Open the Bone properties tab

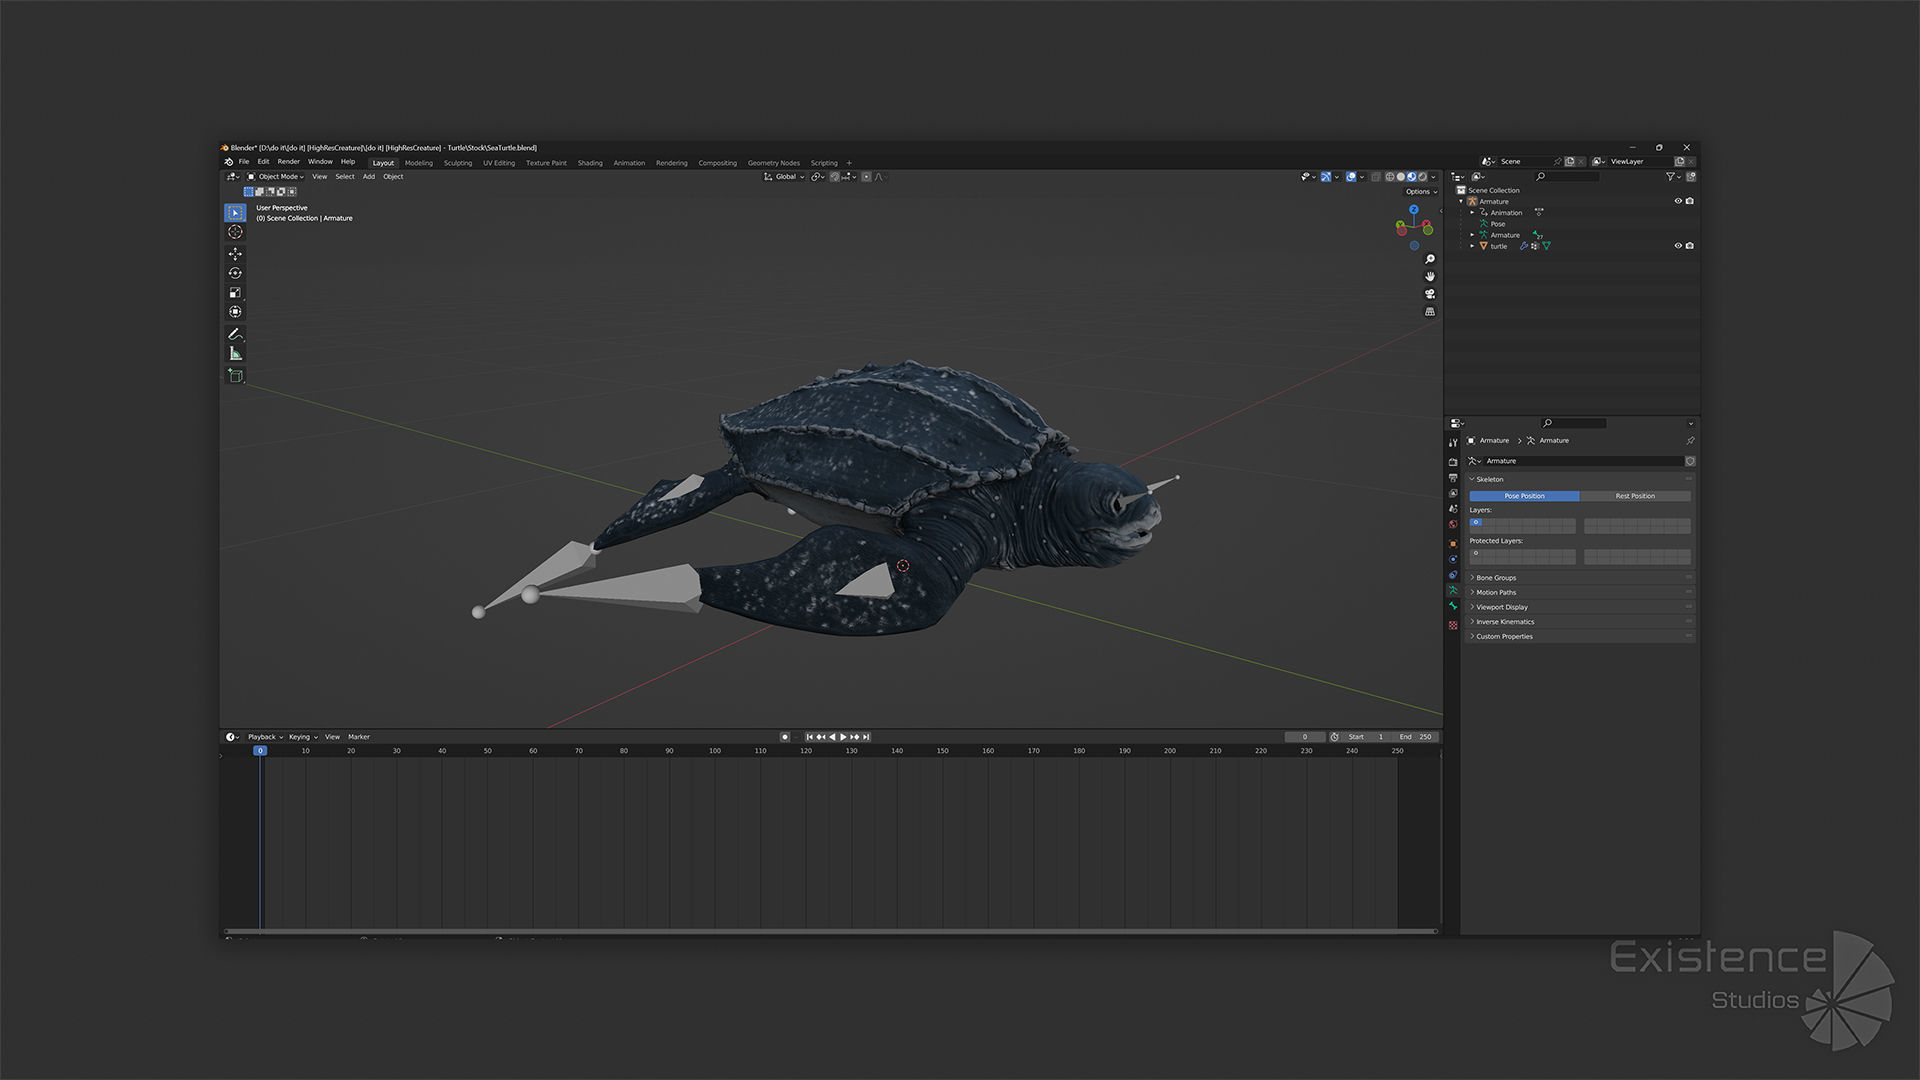[x=1453, y=606]
